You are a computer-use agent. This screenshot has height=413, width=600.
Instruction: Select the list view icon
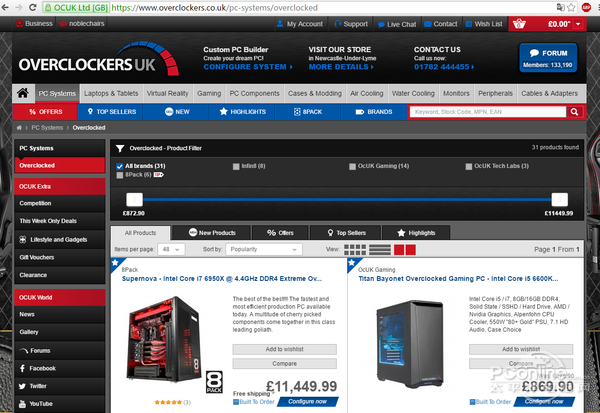tap(380, 250)
